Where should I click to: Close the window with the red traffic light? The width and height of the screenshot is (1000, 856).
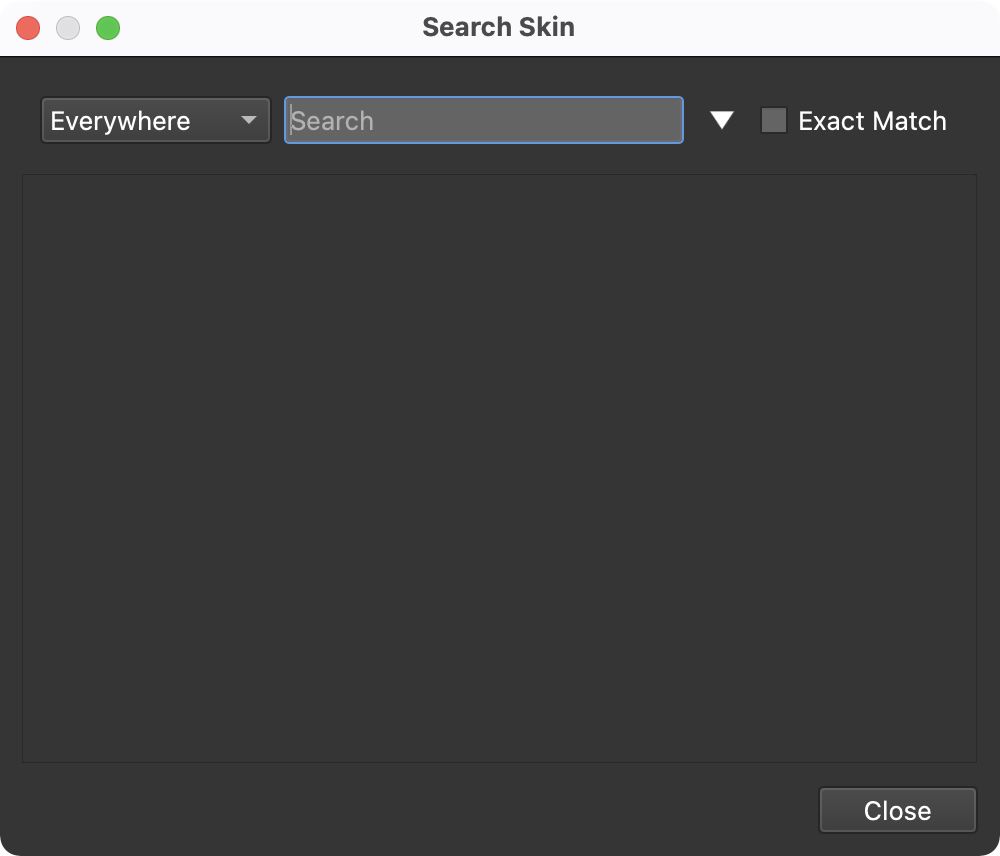(x=28, y=27)
